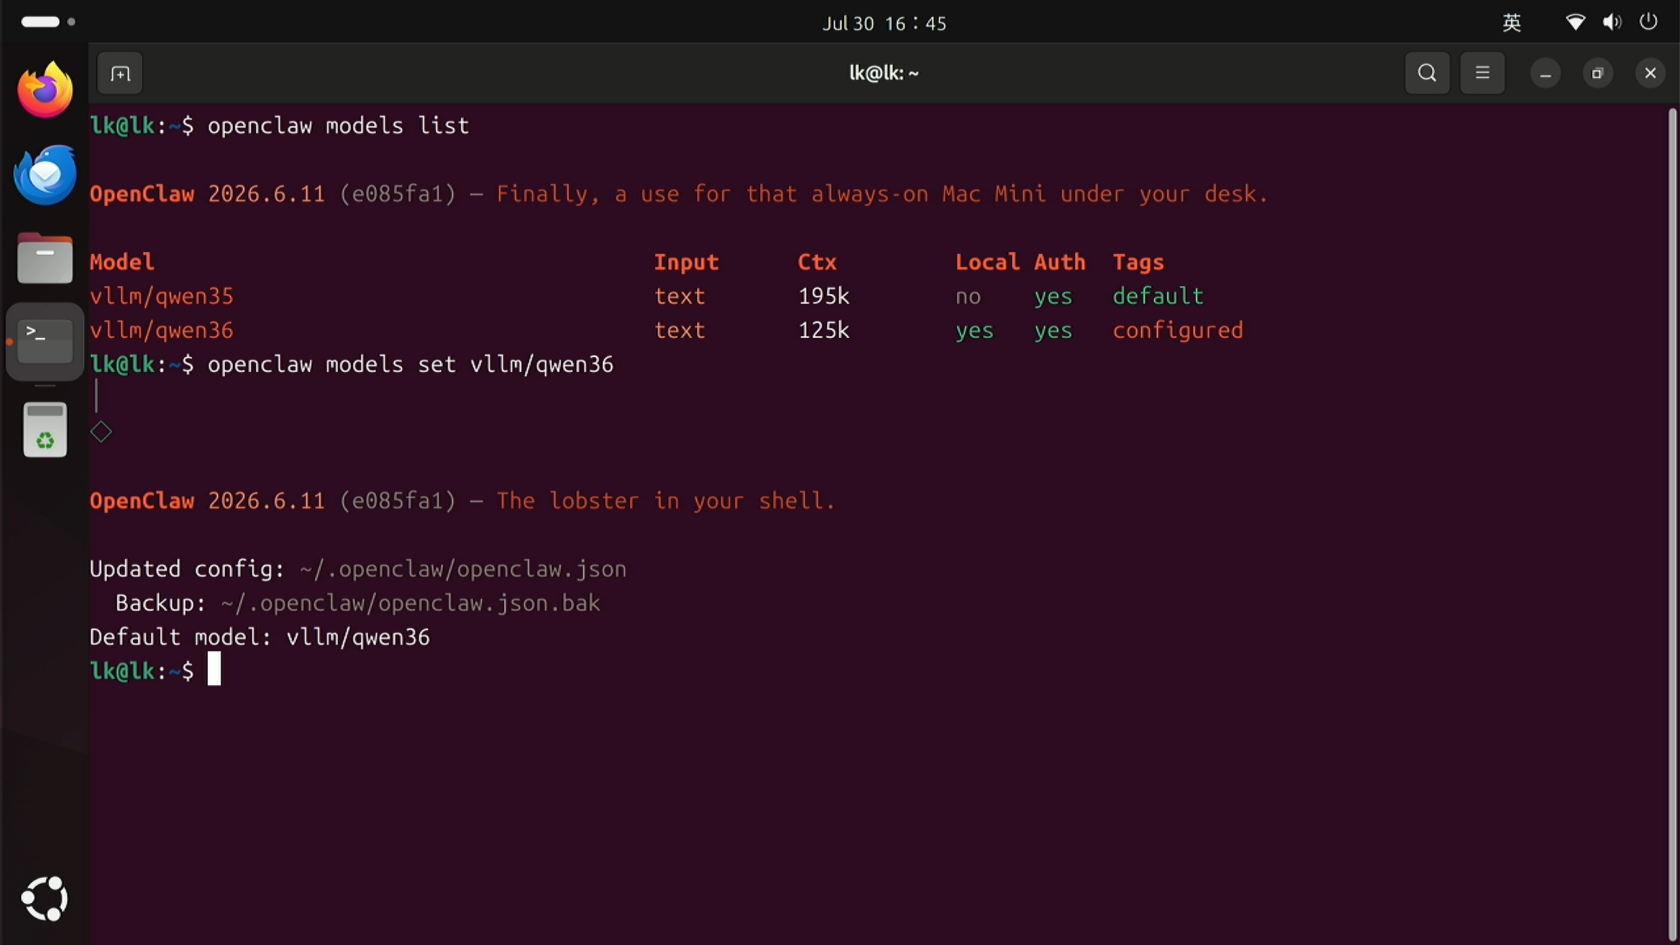Click the volume speaker icon
Viewport: 1680px width, 945px height.
1612,22
